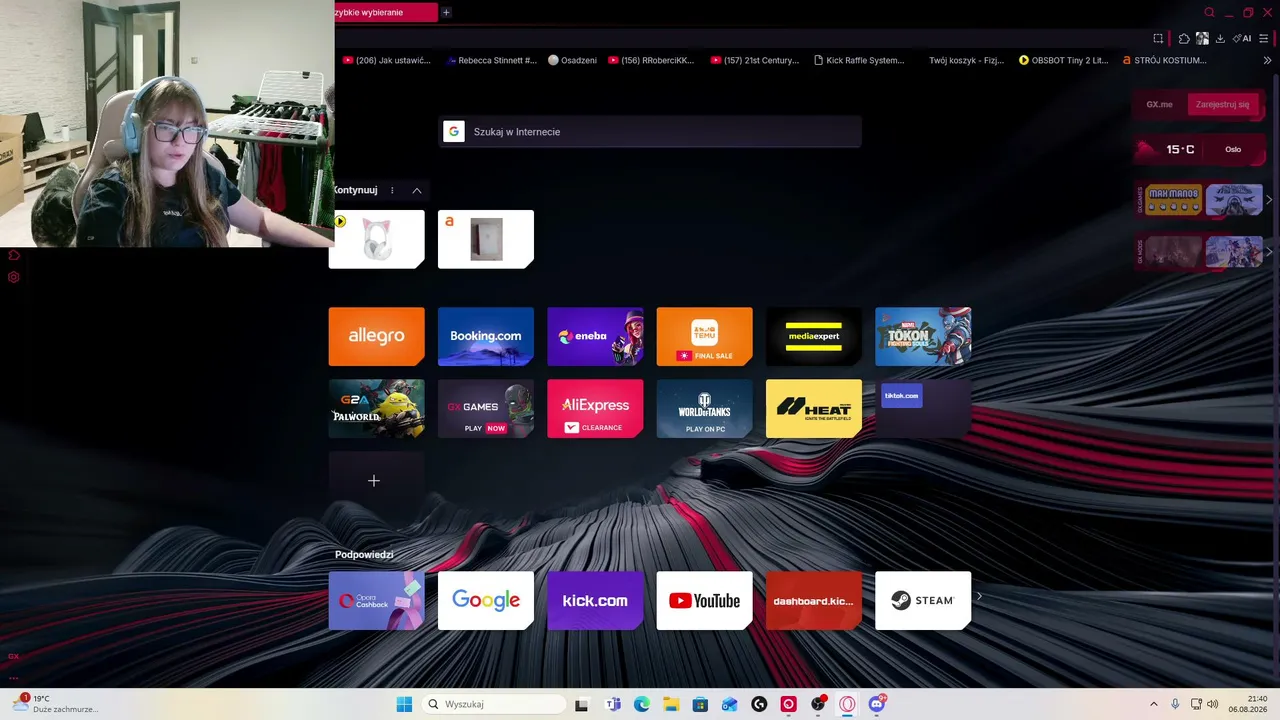
Task: Show hidden system tray icons
Action: point(1153,704)
